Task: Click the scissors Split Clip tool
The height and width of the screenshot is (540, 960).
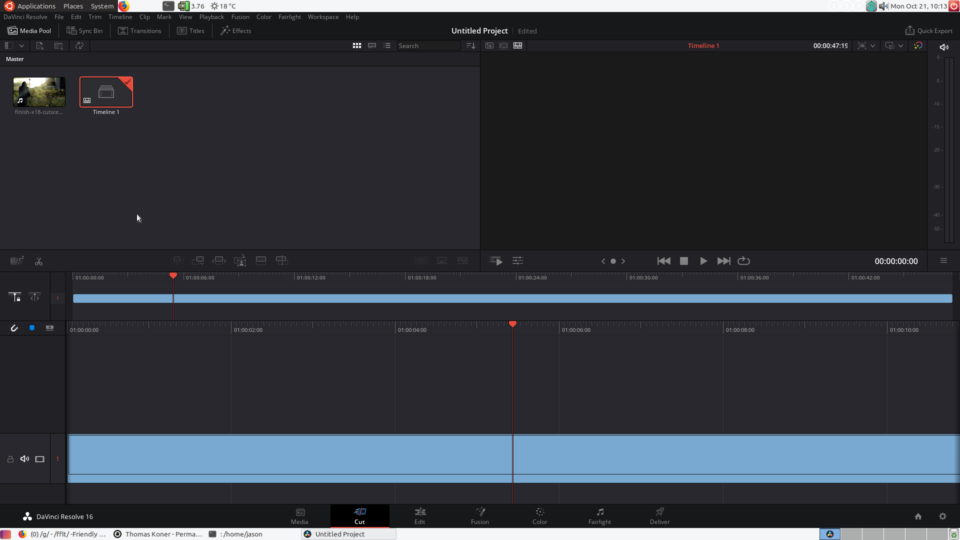Action: click(x=39, y=261)
